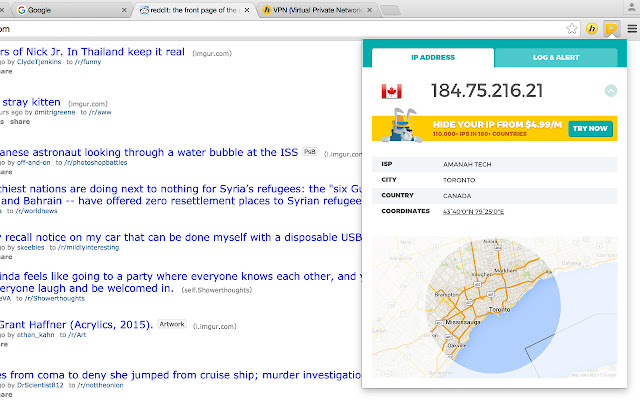Click the TORONTO city value

[459, 180]
